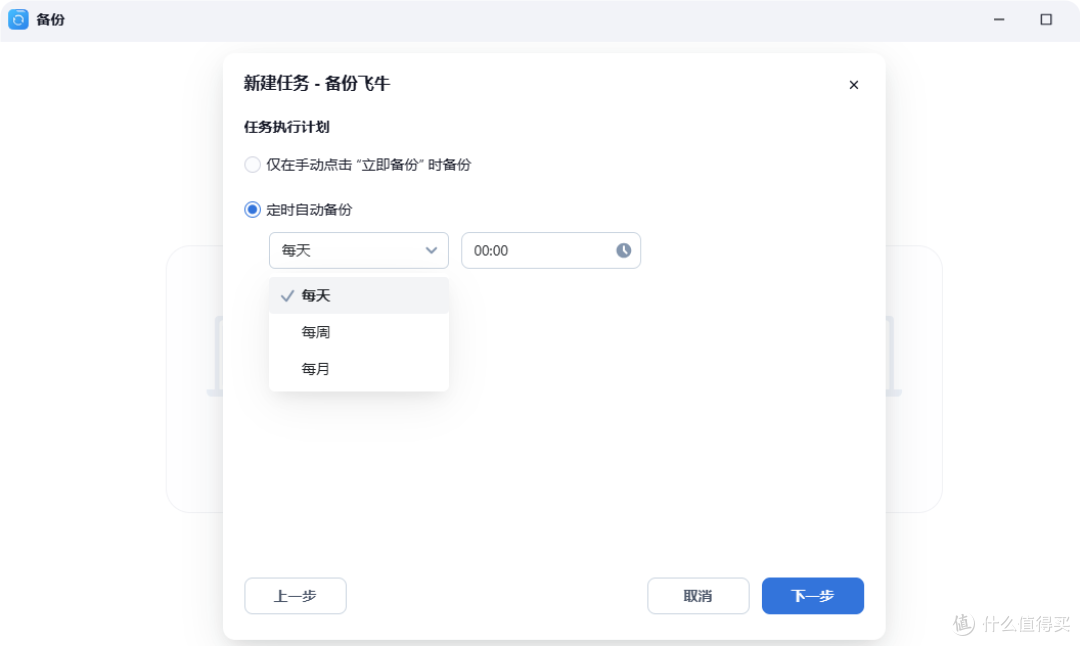Viewport: 1080px width, 646px height.
Task: Minimize the 备份 application window
Action: click(x=997, y=18)
